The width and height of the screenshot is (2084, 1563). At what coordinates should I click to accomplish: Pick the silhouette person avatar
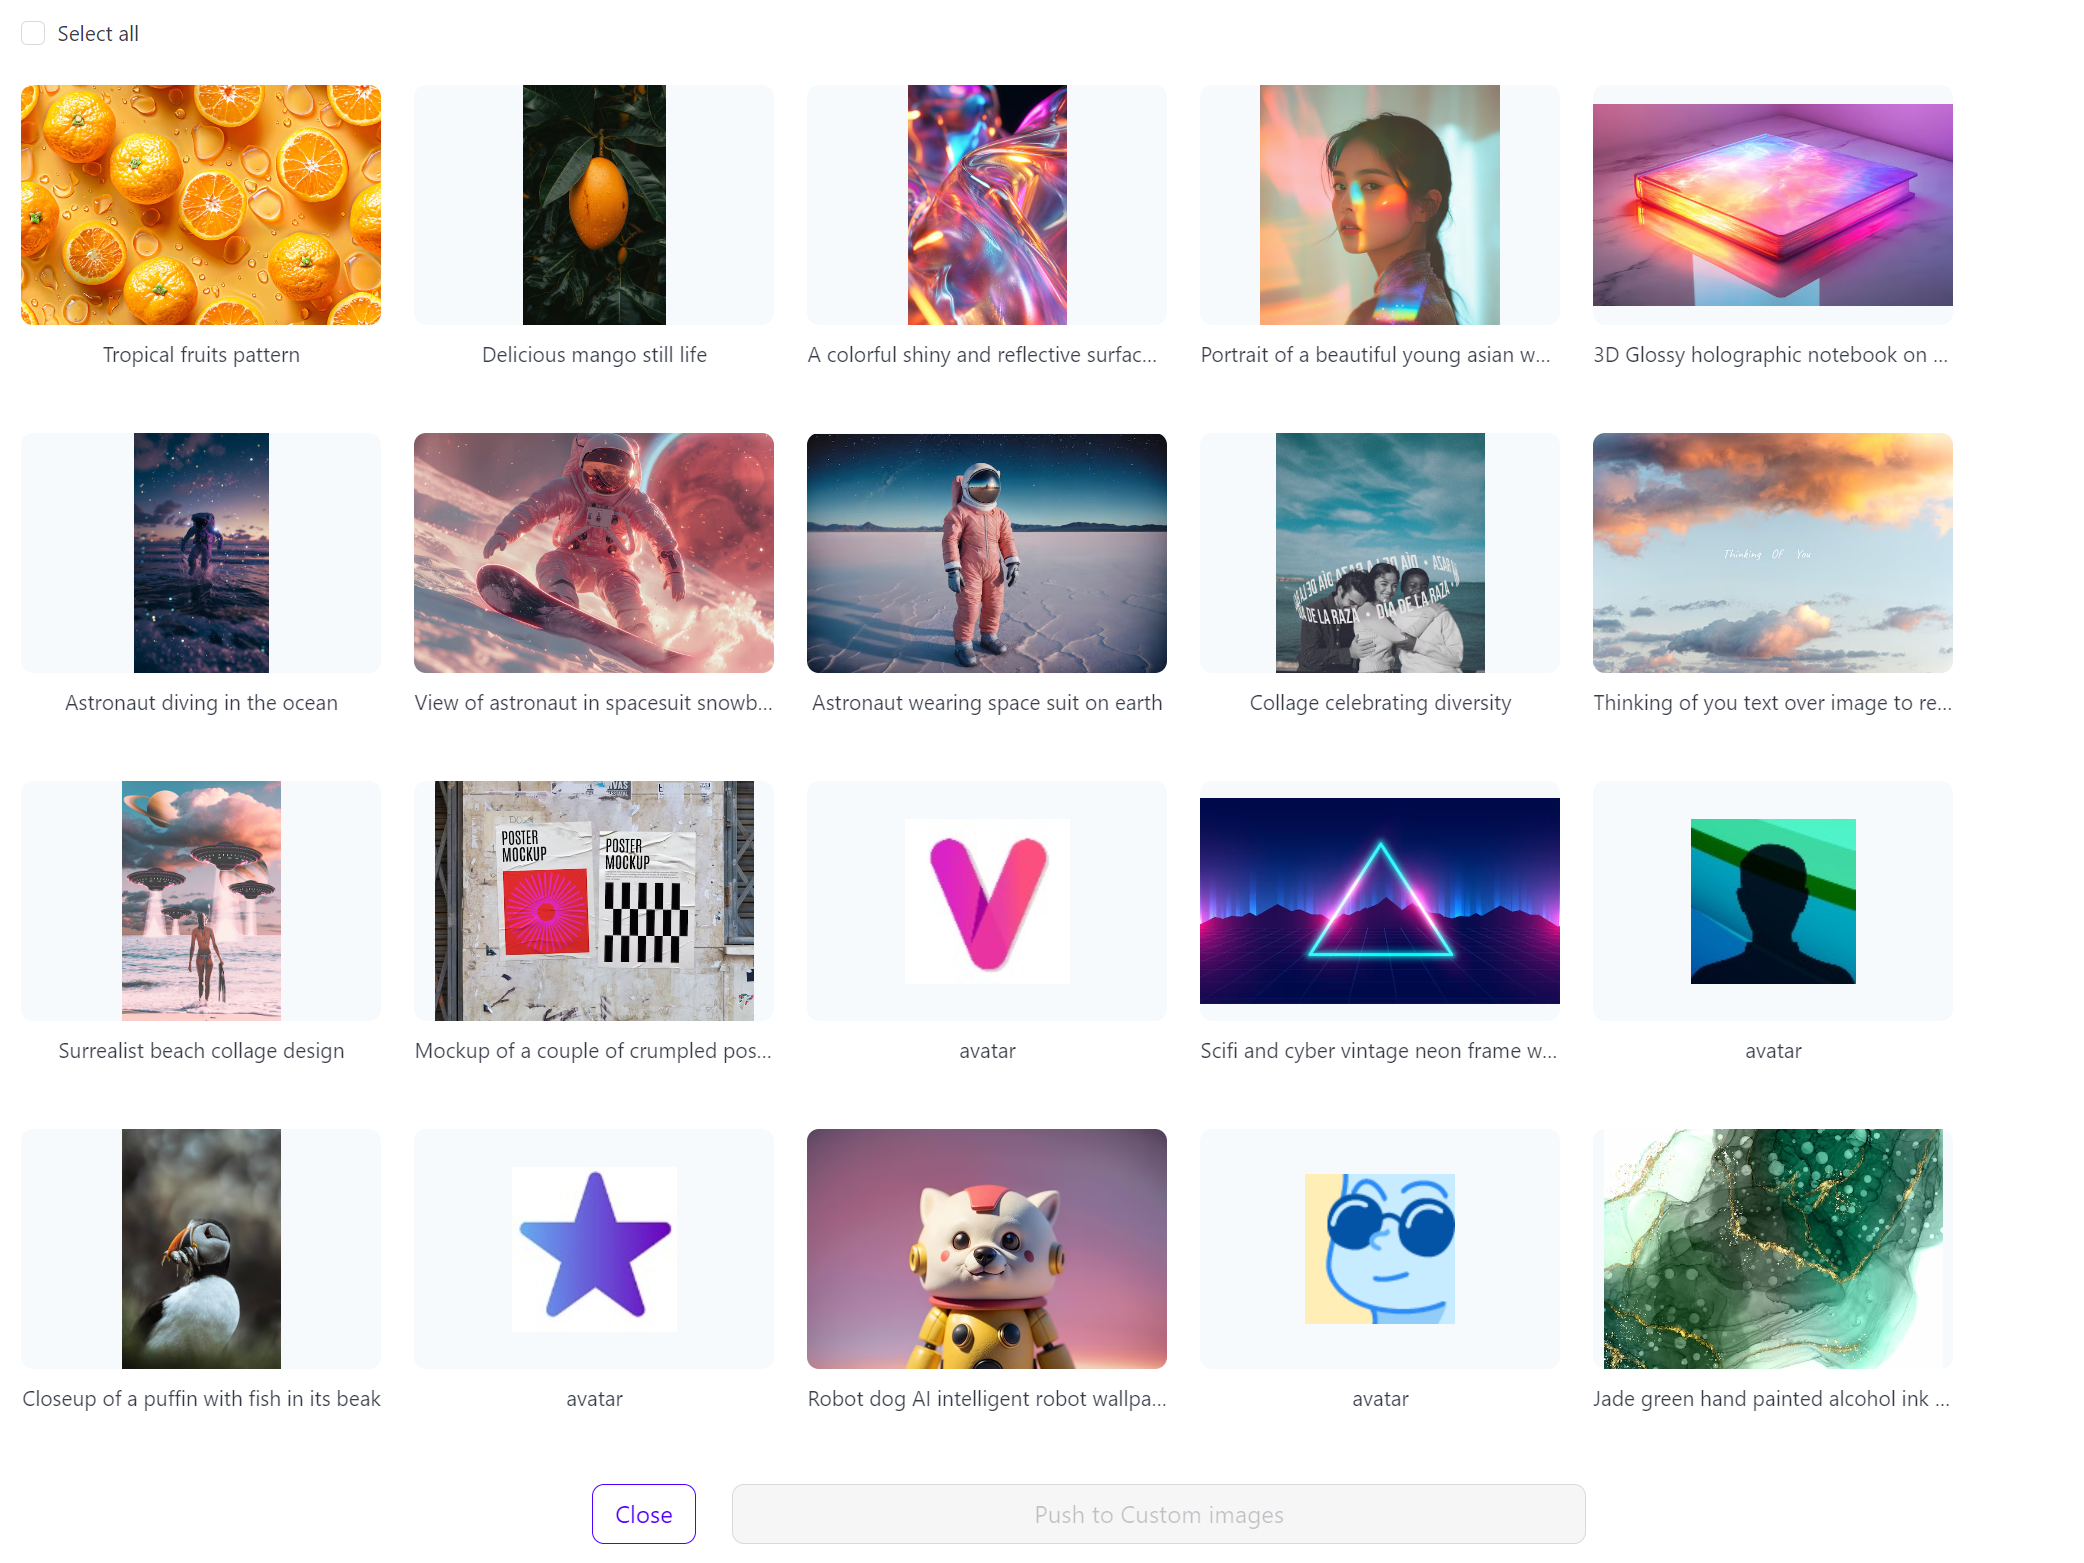pyautogui.click(x=1772, y=901)
